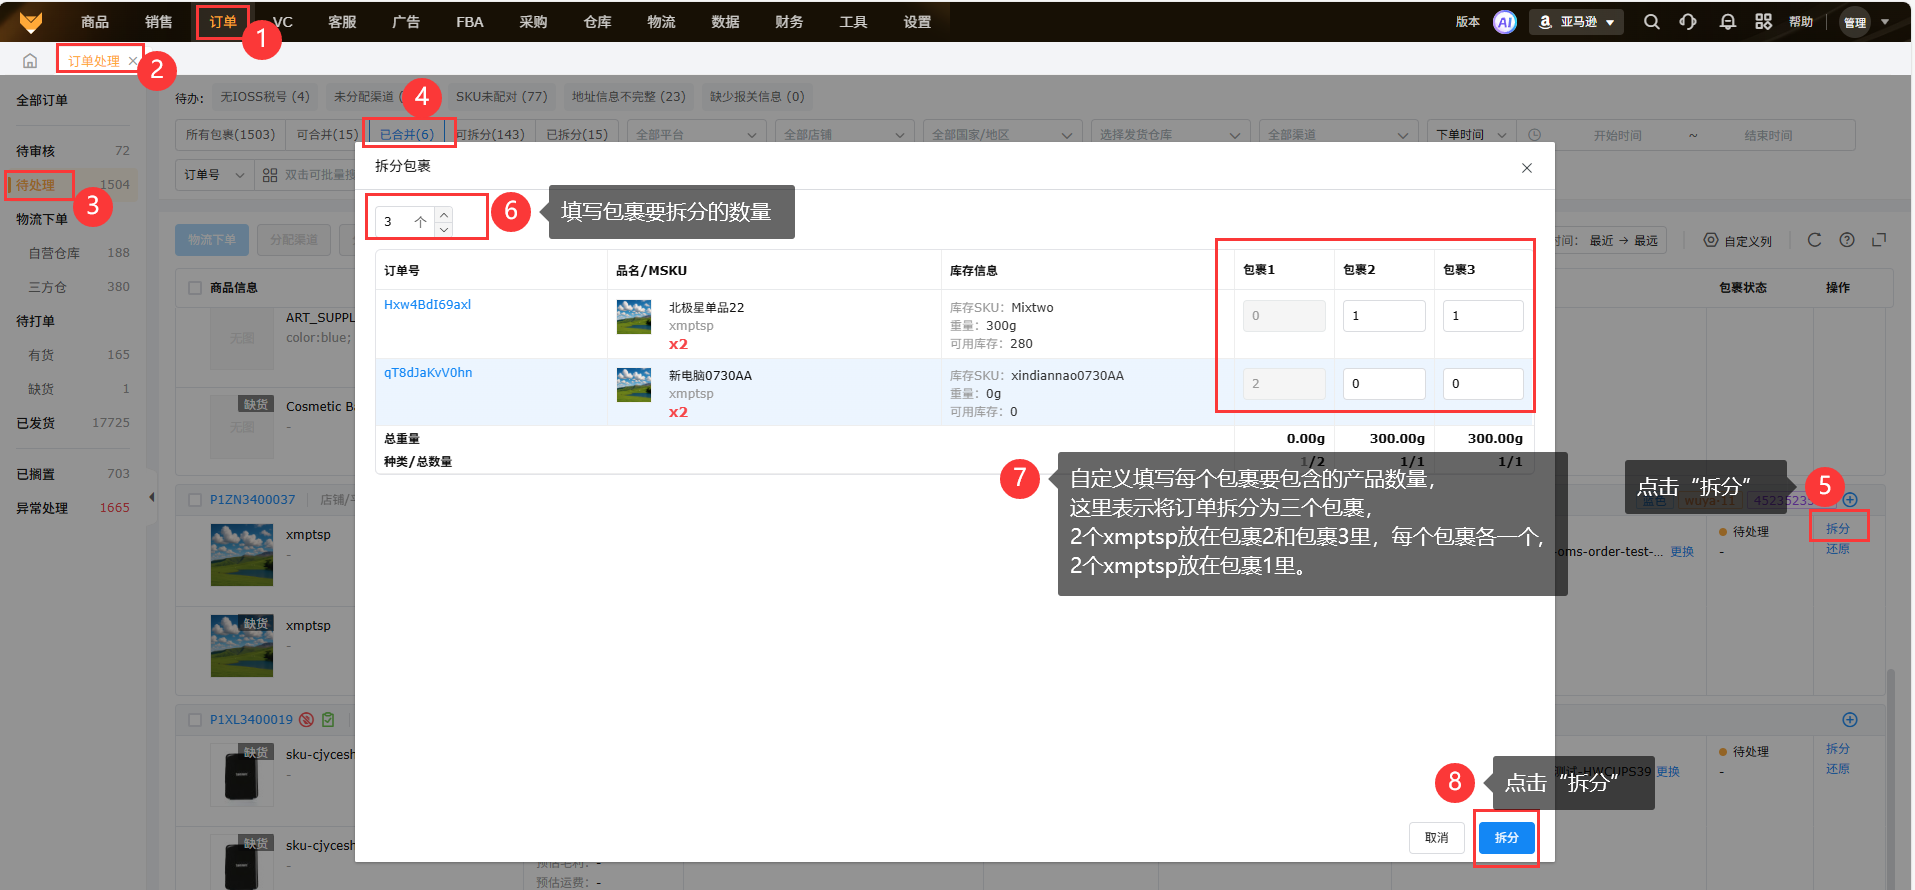This screenshot has width=1915, height=890.
Task: Close the 订单处理 tab
Action: coord(133,61)
